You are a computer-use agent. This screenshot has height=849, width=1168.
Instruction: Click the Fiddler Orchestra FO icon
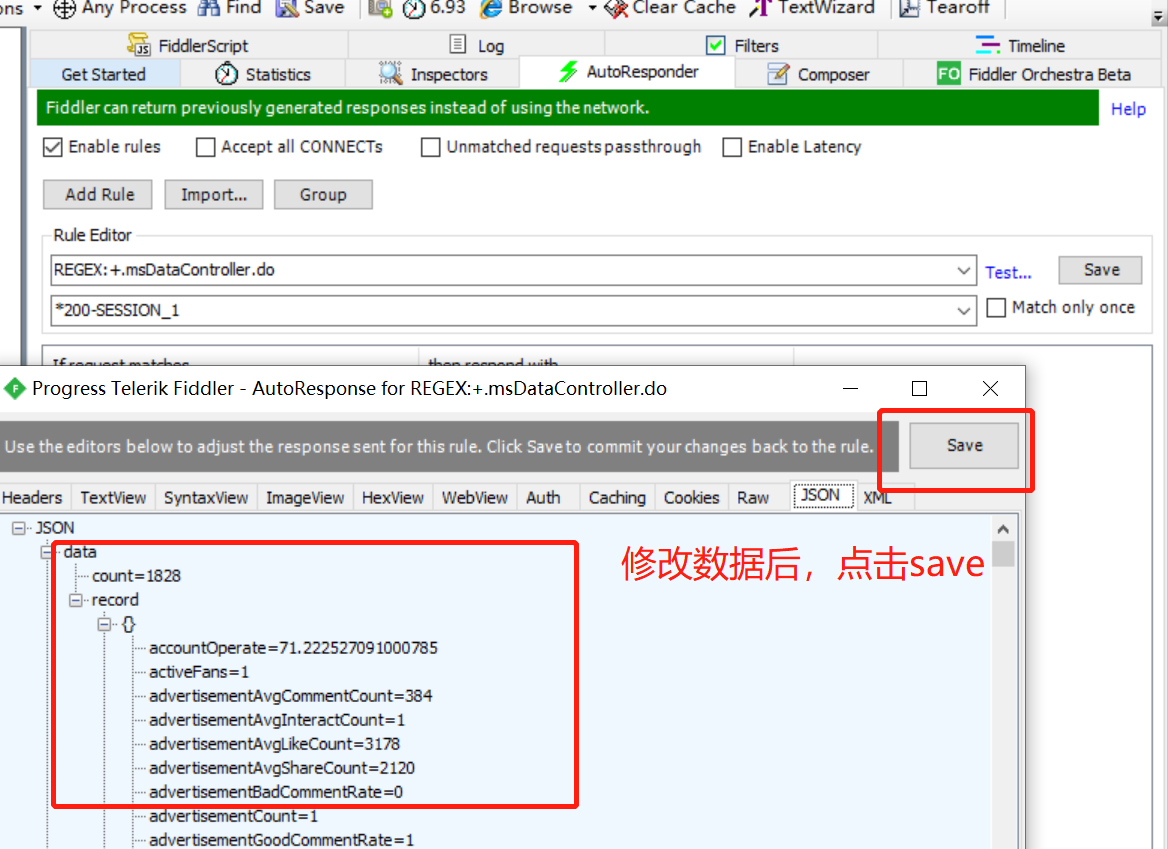[948, 74]
